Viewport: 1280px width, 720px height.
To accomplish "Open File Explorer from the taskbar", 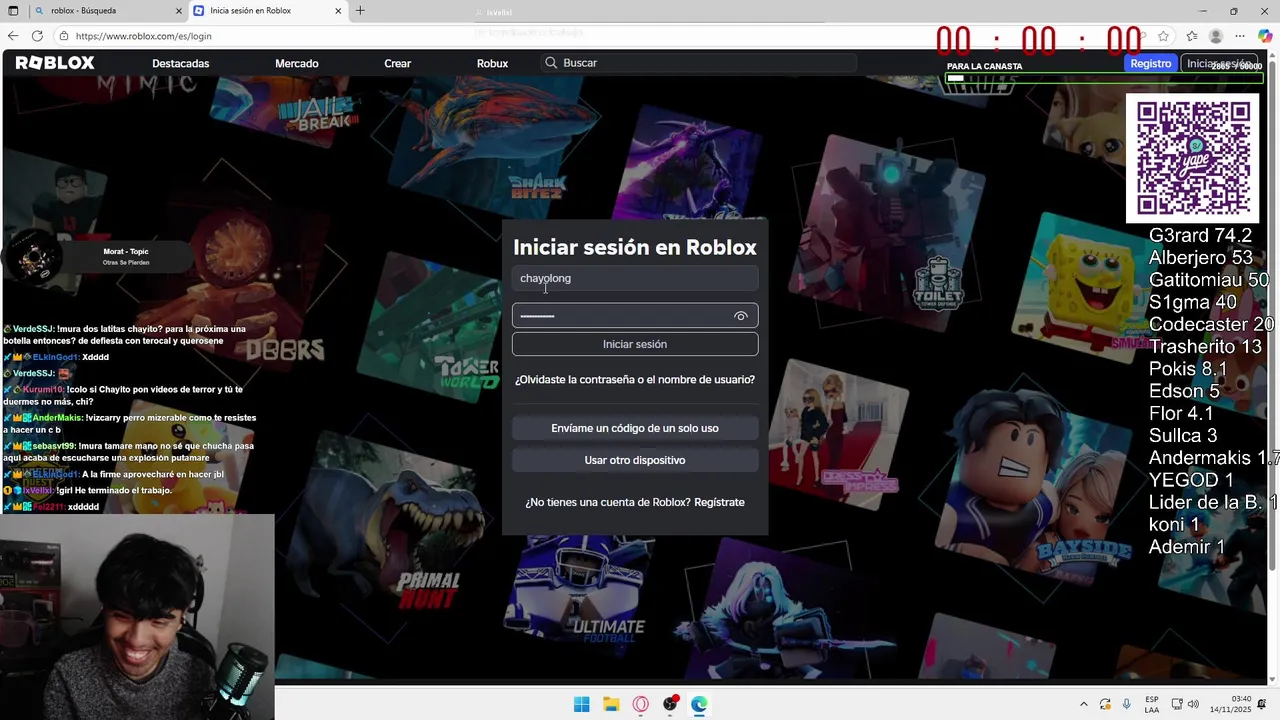I will (x=611, y=704).
